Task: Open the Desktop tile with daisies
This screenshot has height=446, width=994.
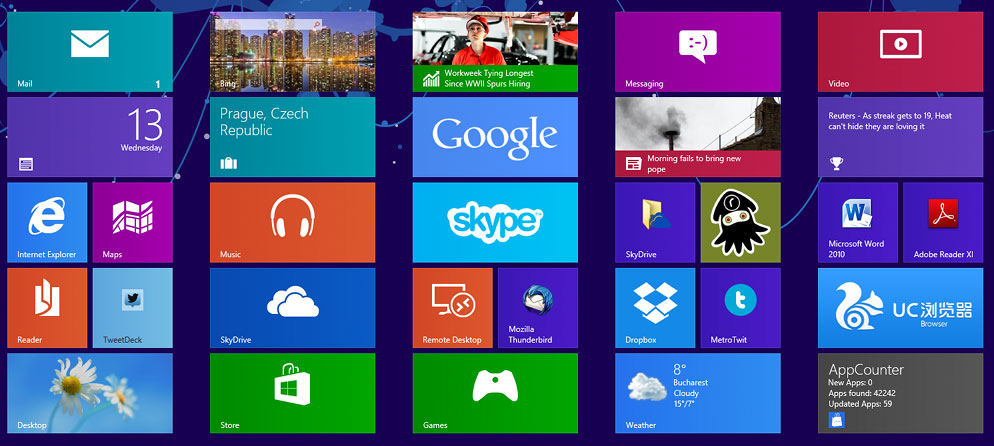Action: [89, 392]
